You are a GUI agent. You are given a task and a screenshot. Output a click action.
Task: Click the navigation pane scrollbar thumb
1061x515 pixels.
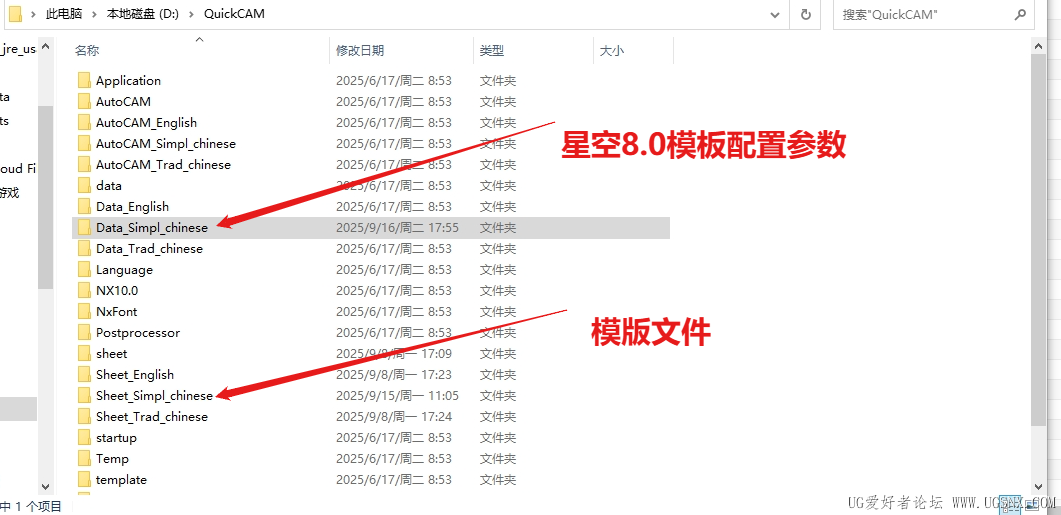45,197
